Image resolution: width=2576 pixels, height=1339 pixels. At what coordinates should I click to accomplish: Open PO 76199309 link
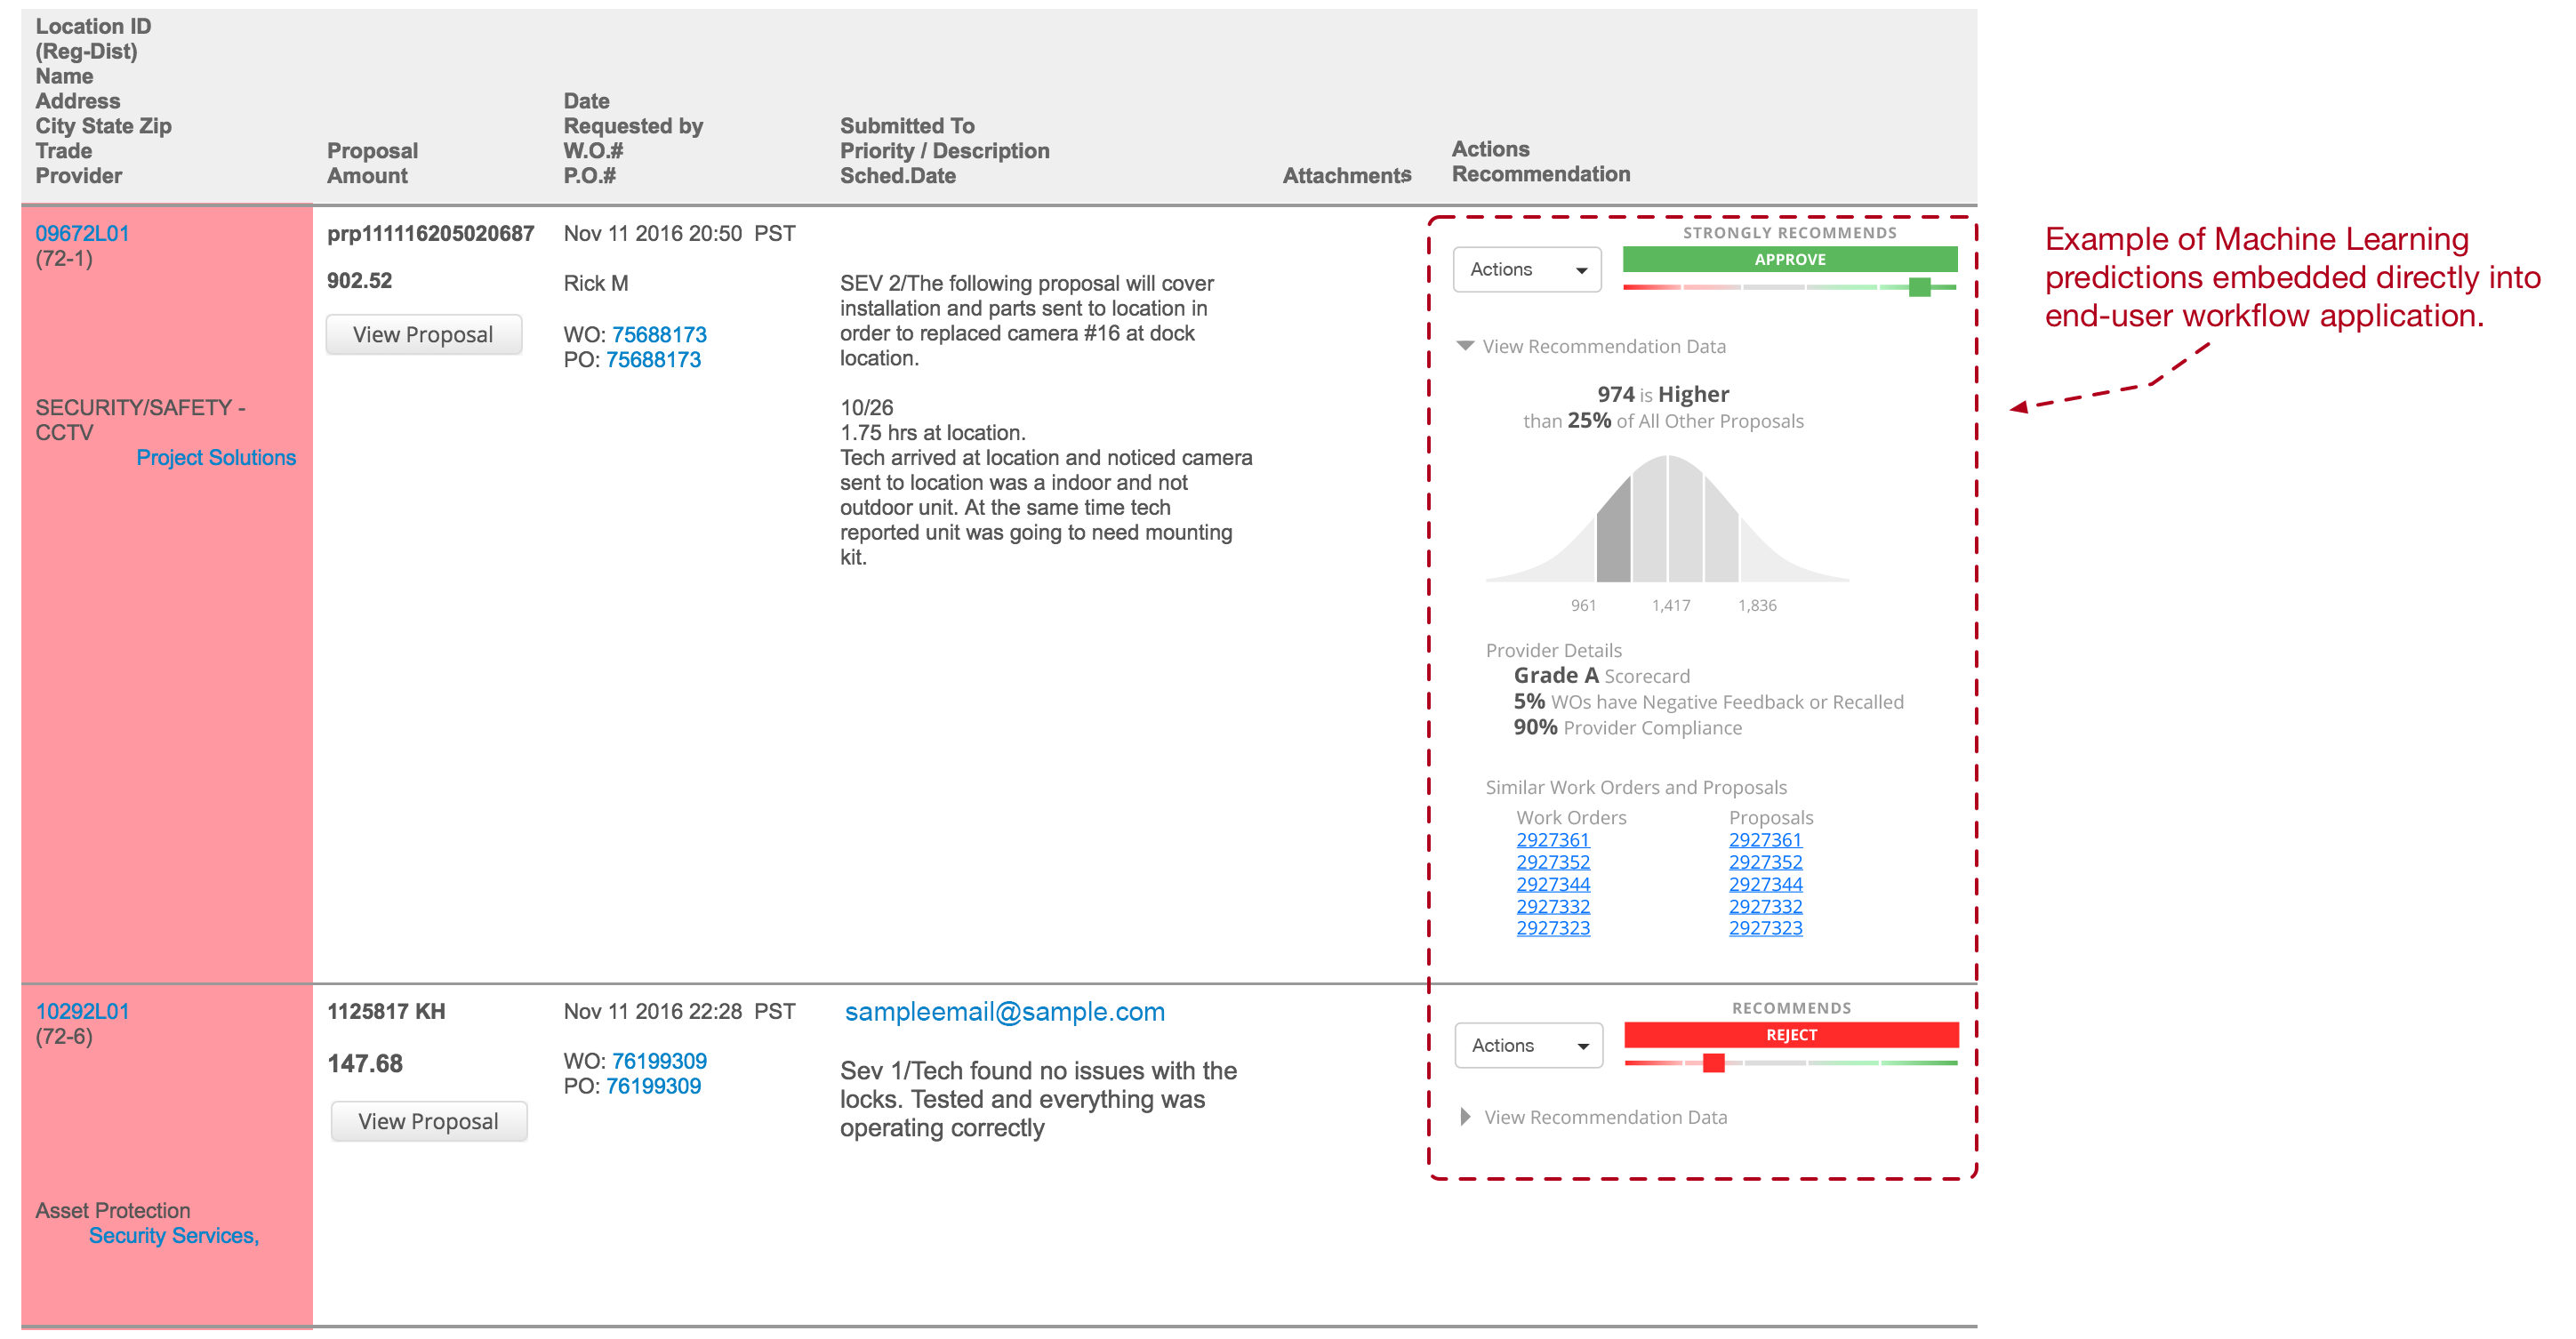[x=653, y=1086]
